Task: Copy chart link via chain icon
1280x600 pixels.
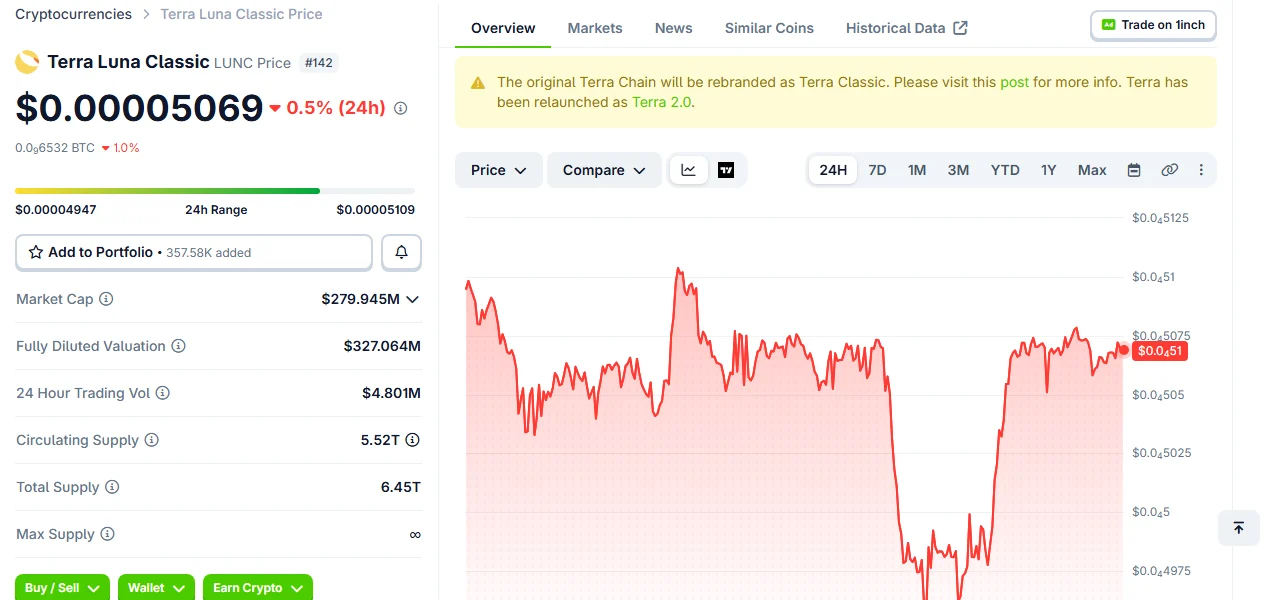Action: point(1169,170)
